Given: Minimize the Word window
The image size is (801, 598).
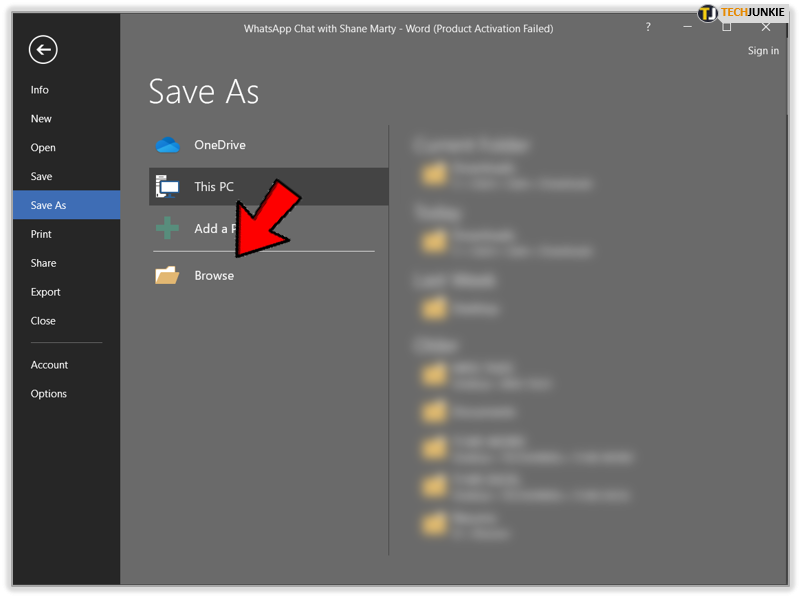Looking at the screenshot, I should coord(687,27).
